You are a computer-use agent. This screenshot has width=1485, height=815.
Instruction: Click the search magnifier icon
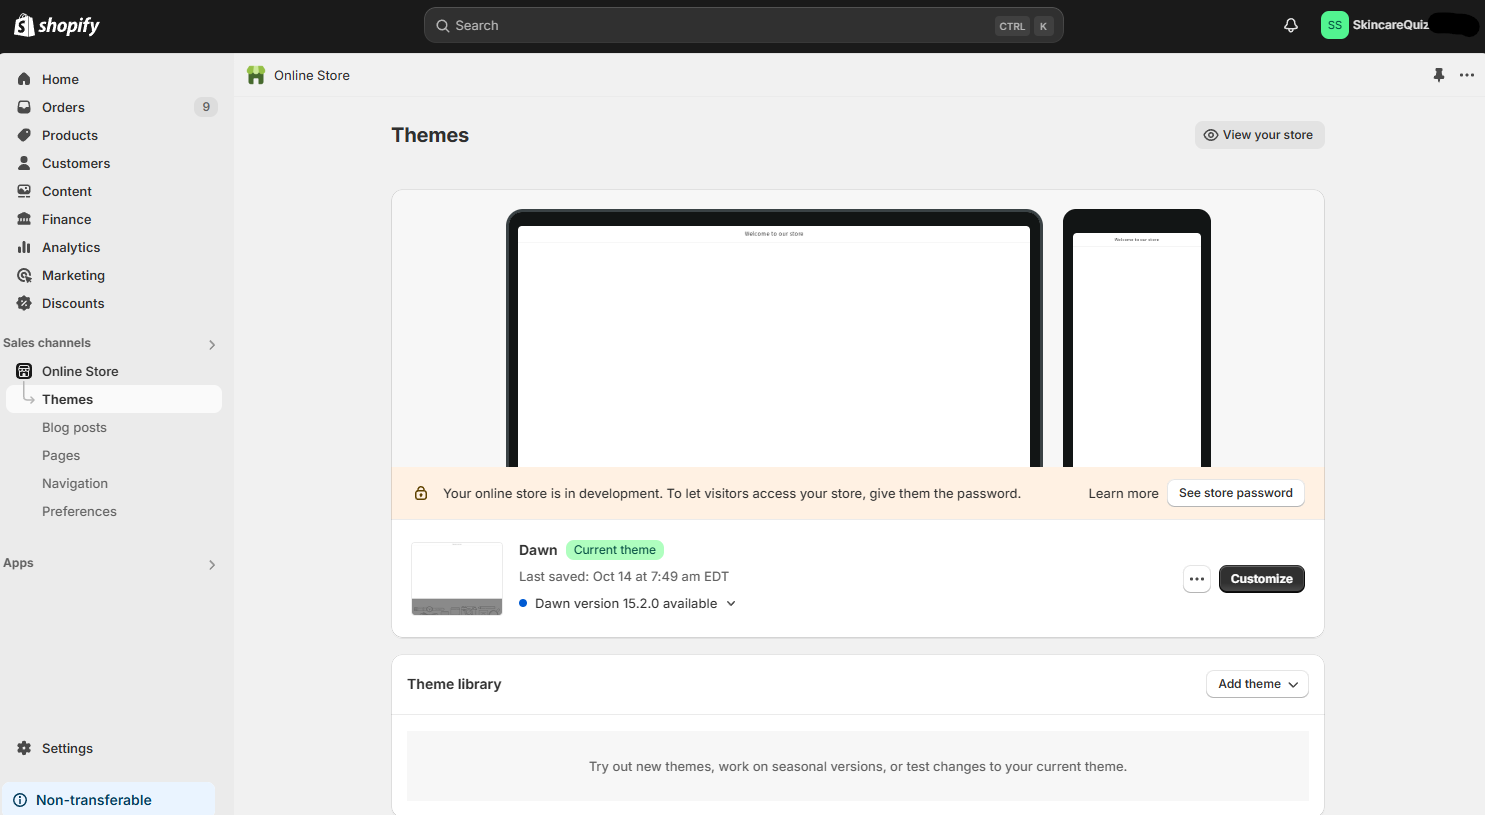tap(443, 26)
